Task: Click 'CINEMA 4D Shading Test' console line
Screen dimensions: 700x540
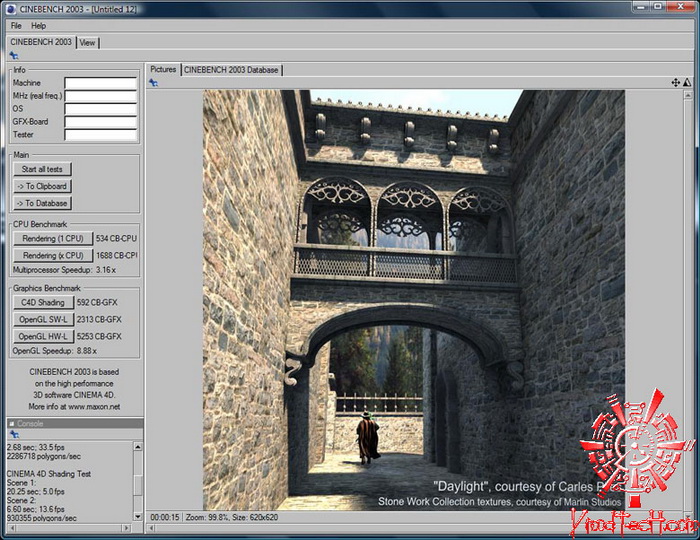Action: [49, 474]
